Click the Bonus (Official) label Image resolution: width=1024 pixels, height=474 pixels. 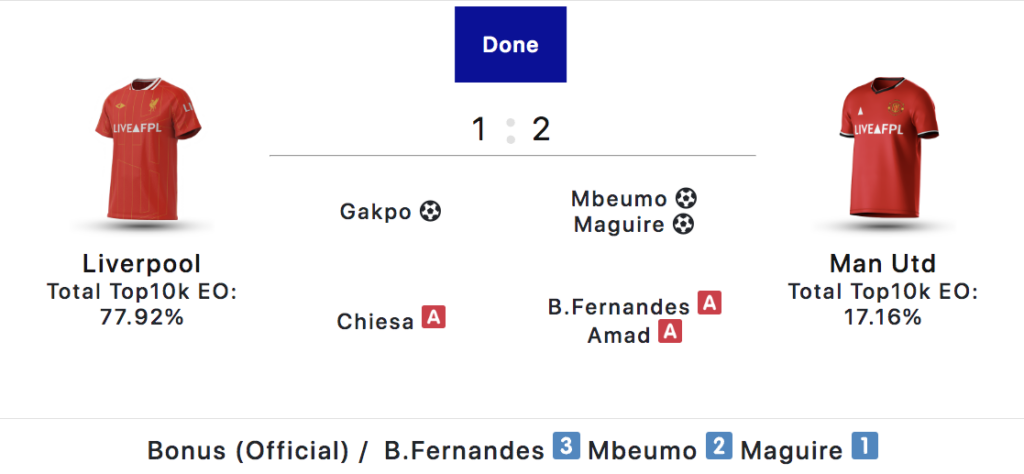pyautogui.click(x=248, y=449)
